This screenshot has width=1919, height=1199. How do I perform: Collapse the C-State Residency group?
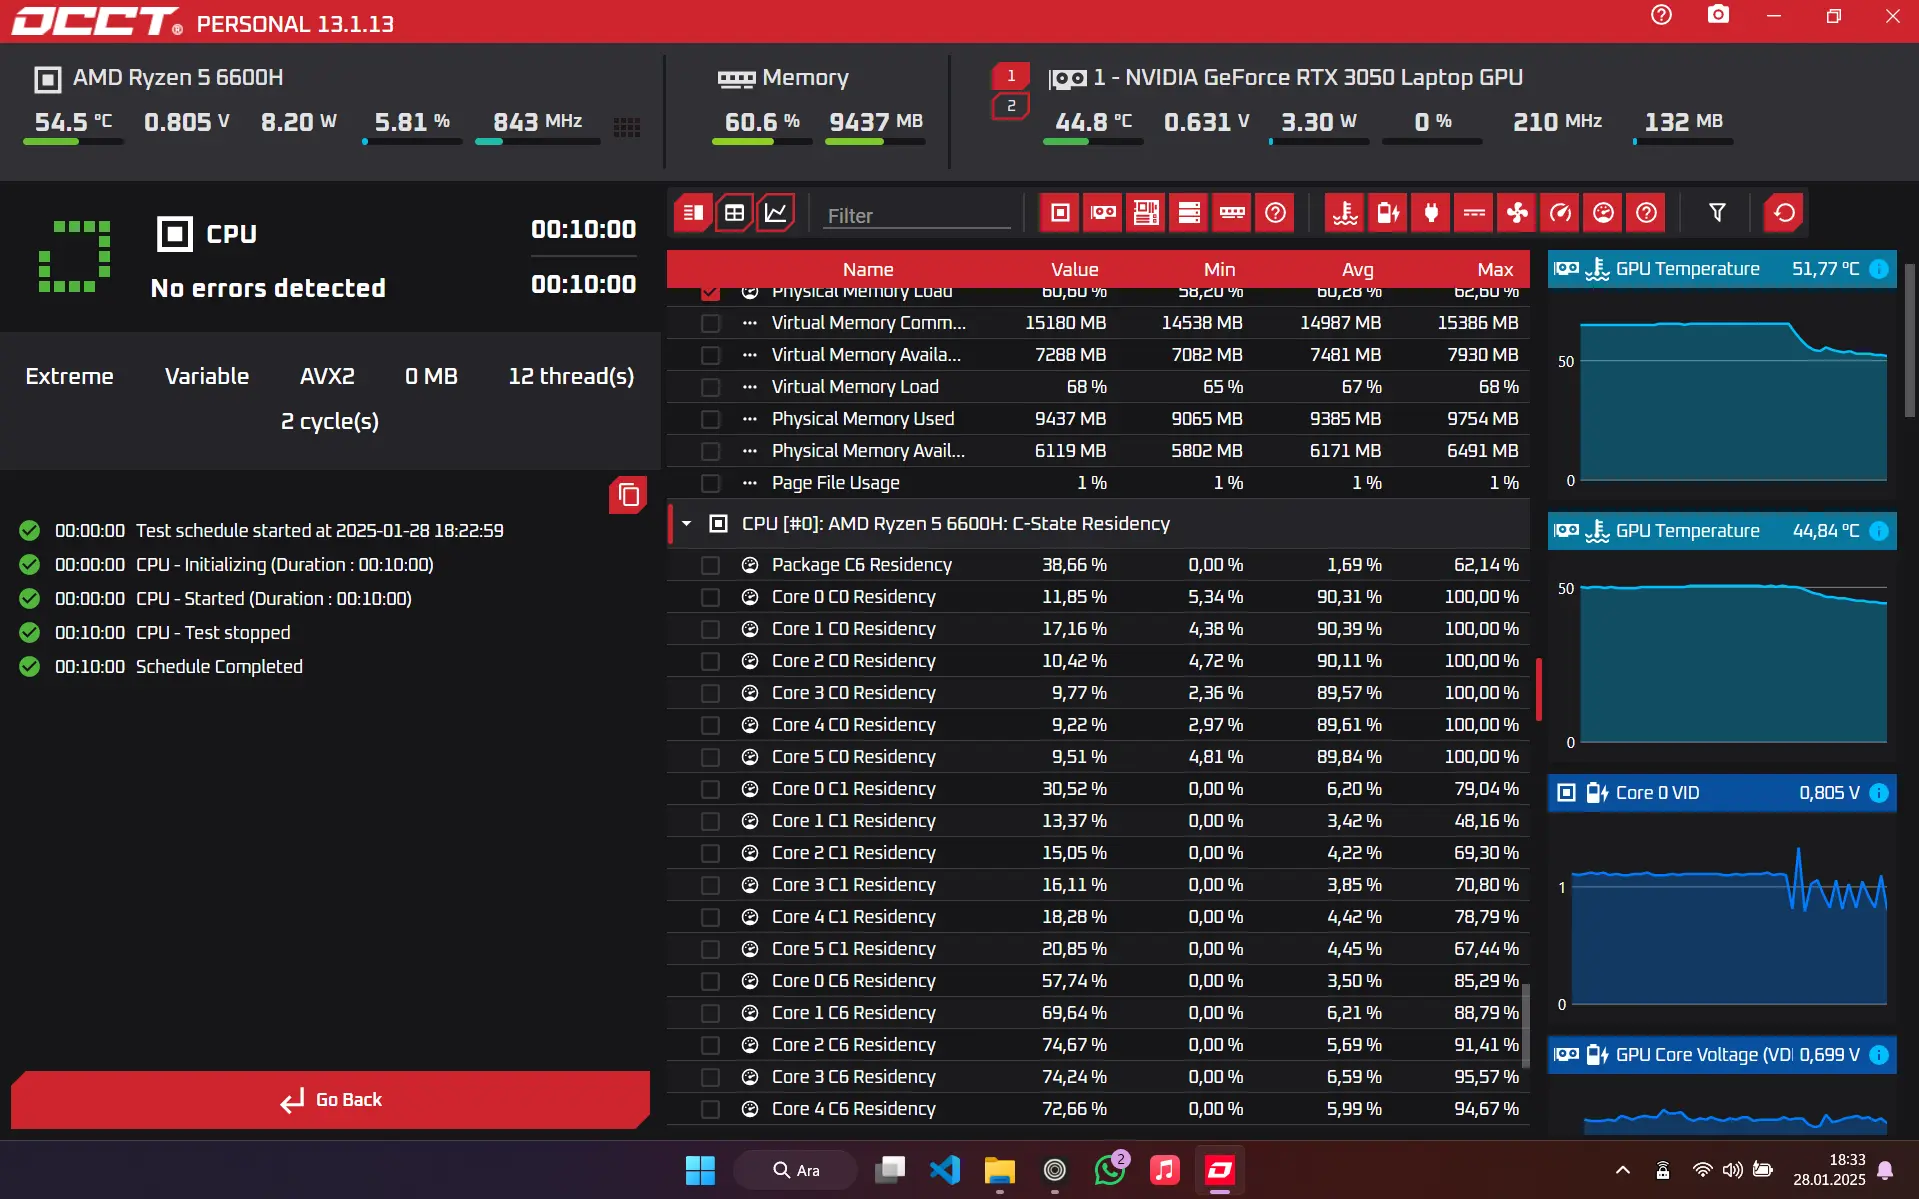pos(686,524)
